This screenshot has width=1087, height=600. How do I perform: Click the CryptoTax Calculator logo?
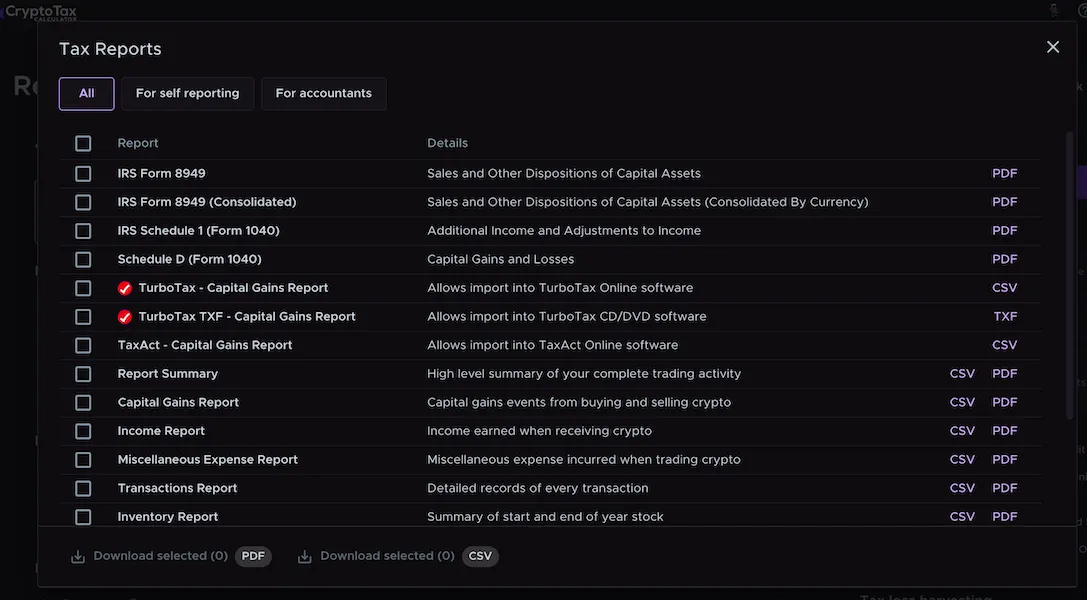40,12
